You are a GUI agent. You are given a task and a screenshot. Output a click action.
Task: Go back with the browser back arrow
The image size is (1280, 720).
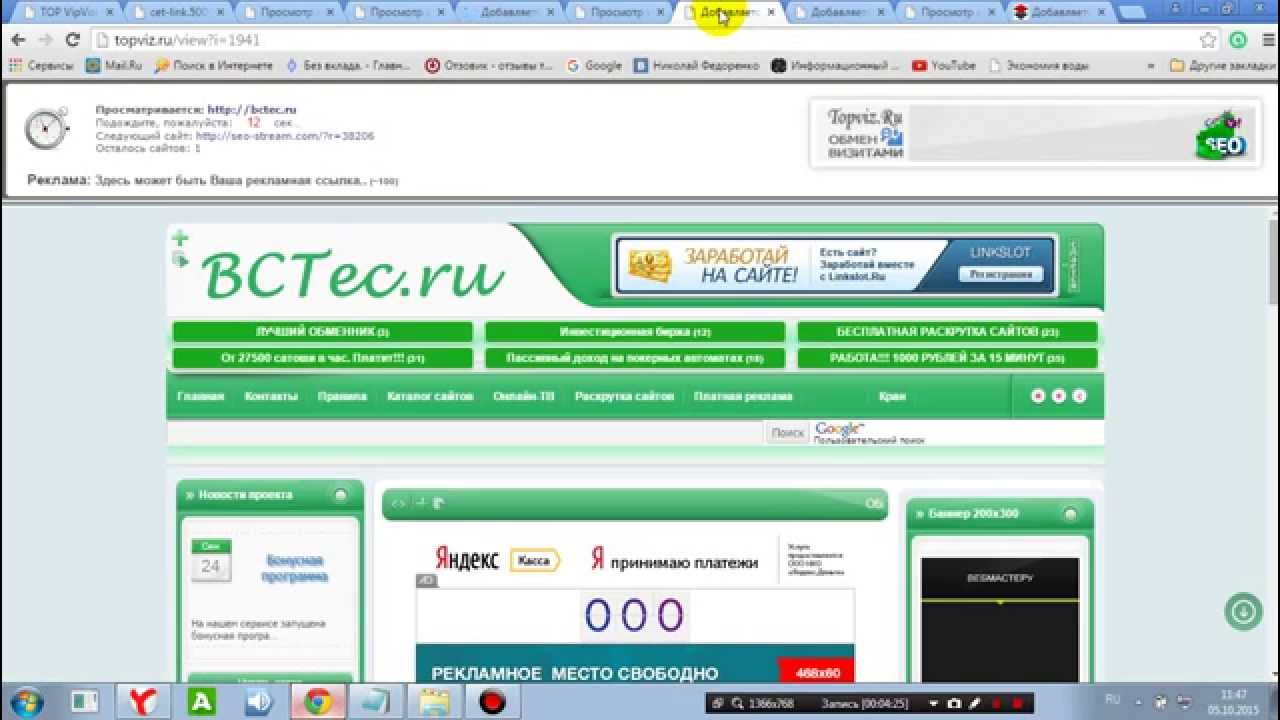[18, 40]
